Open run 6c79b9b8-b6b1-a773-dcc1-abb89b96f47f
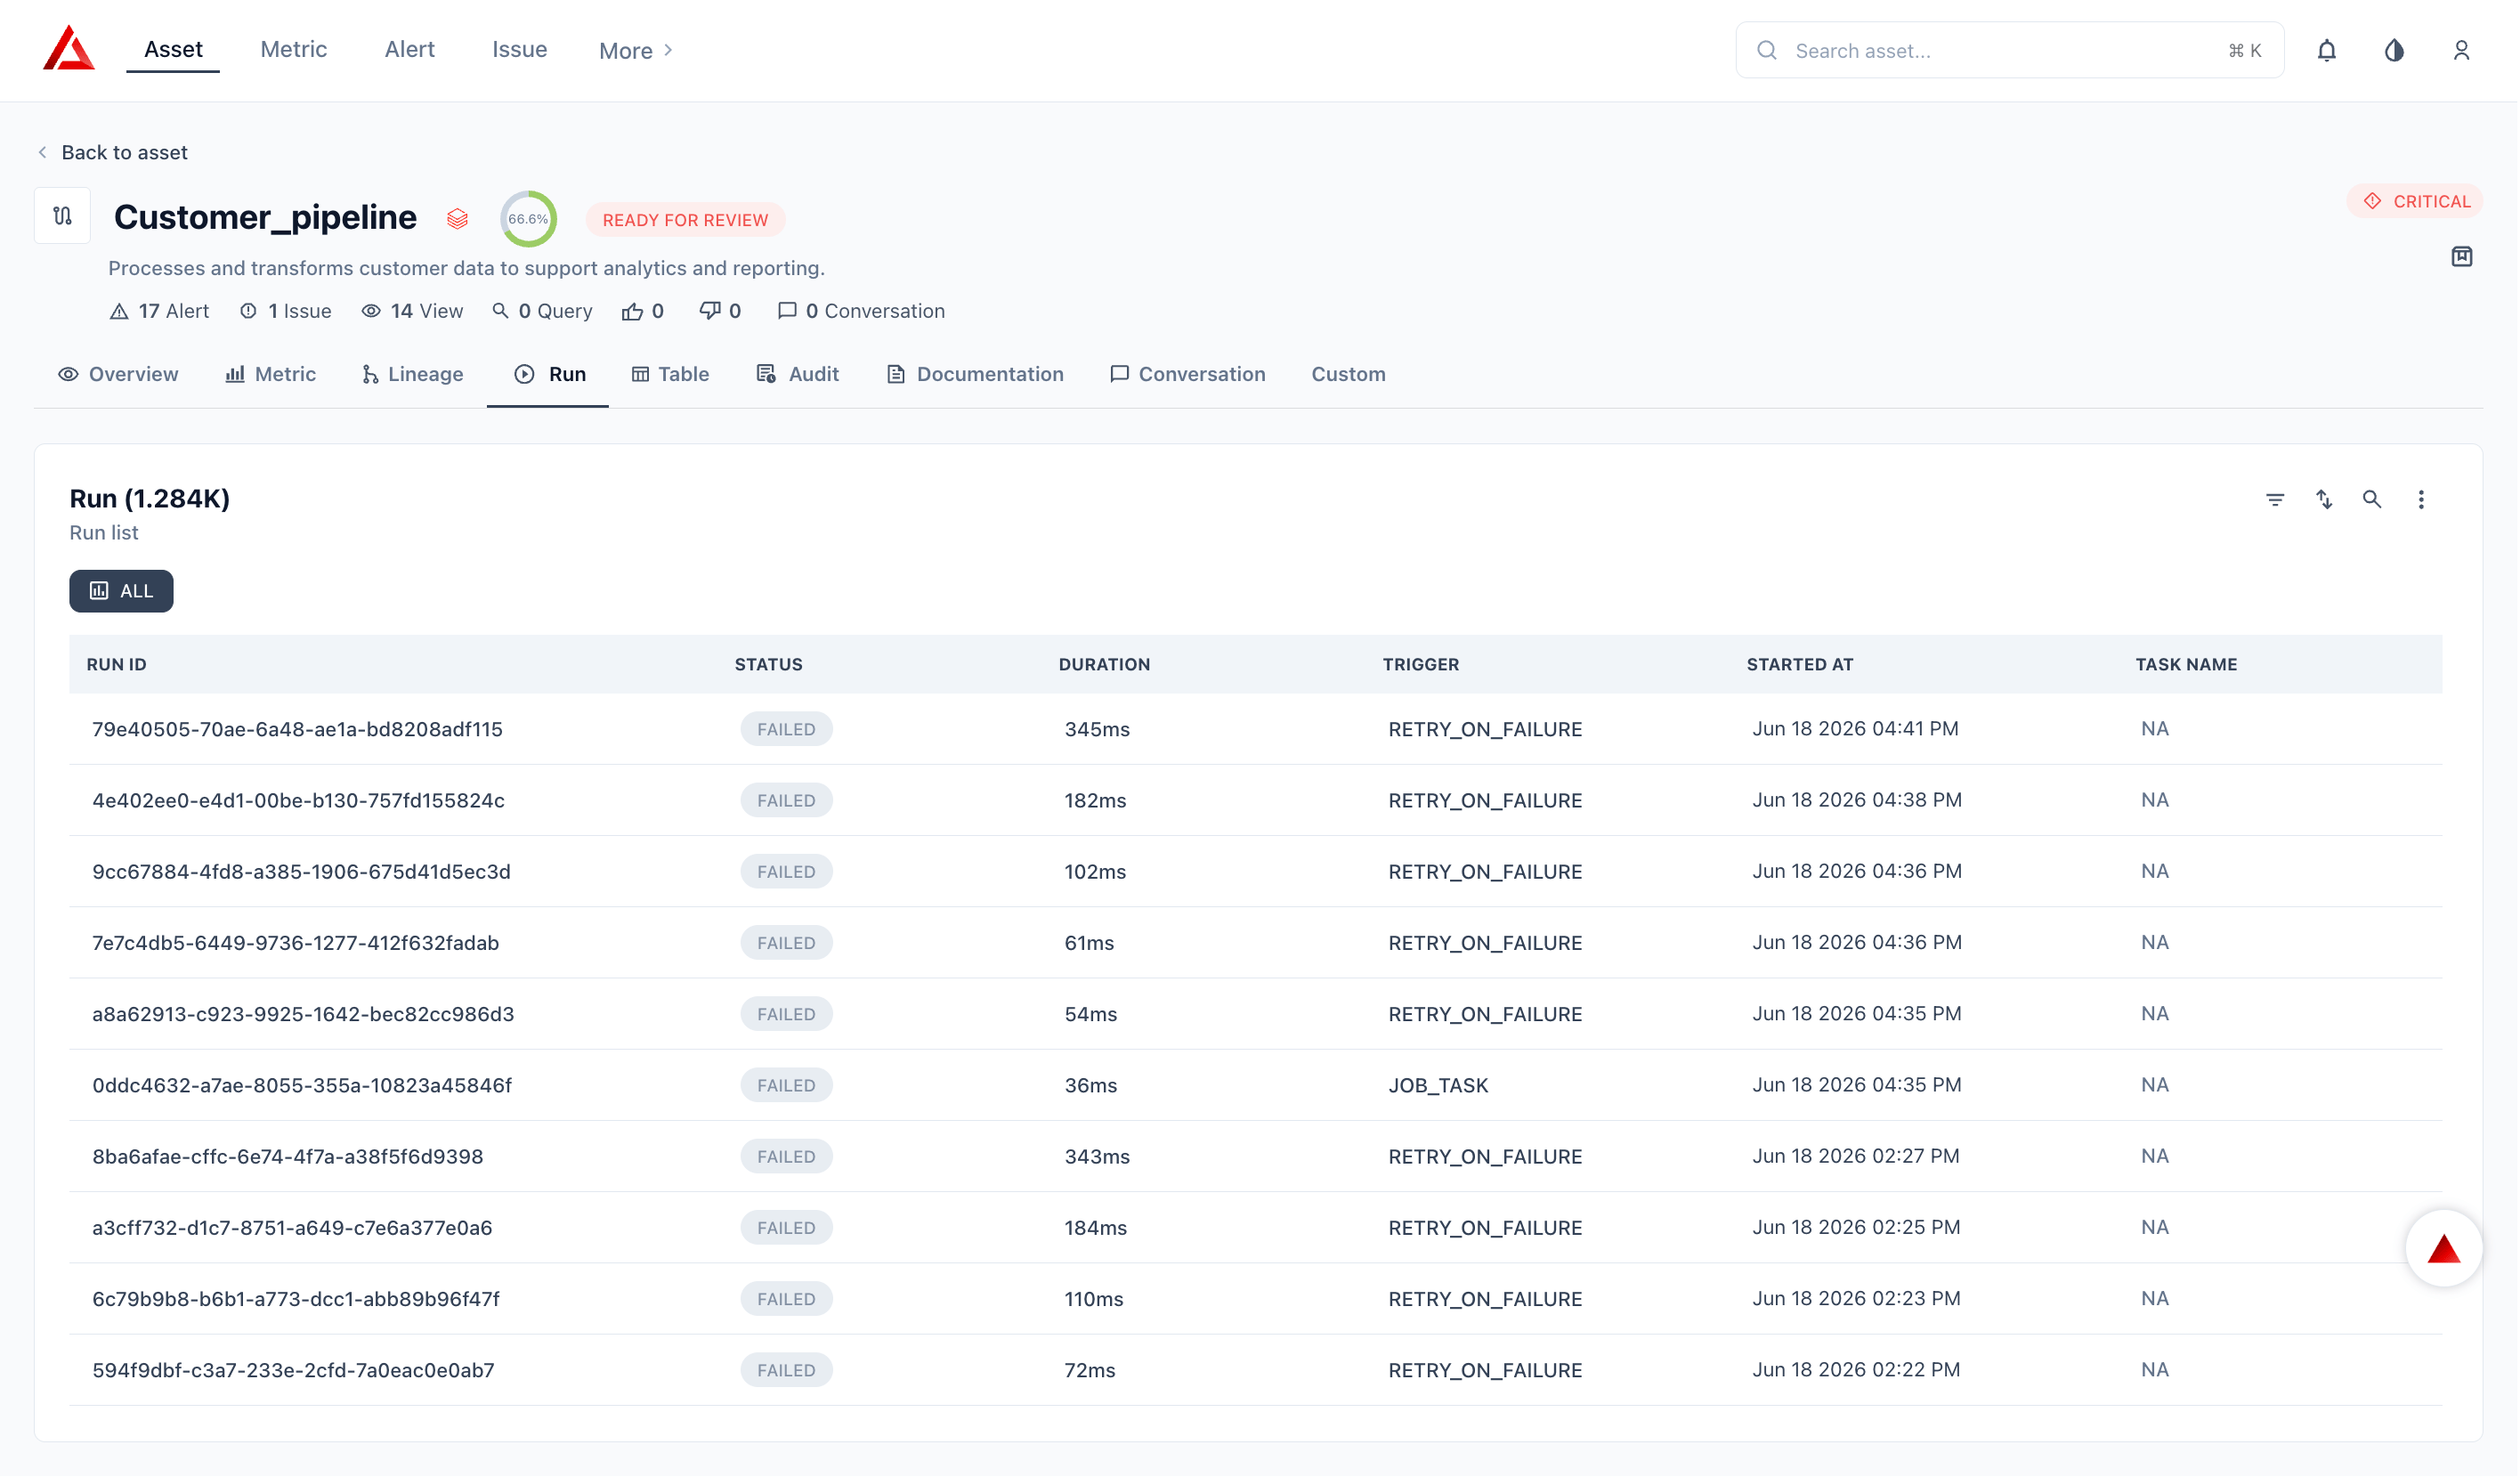Image resolution: width=2520 pixels, height=1477 pixels. pyautogui.click(x=296, y=1300)
